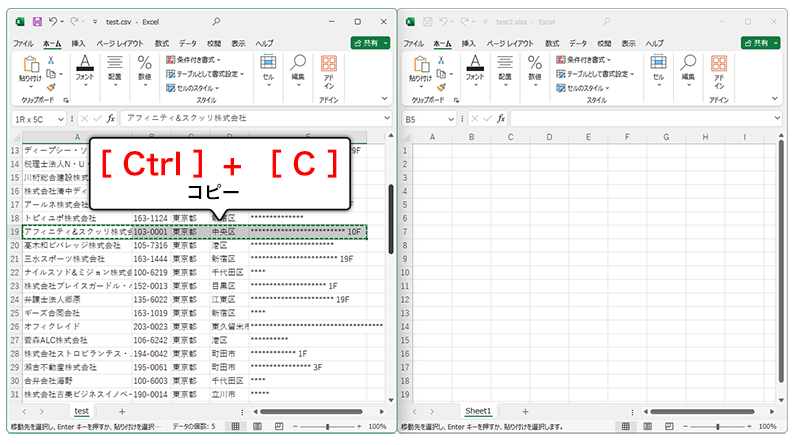
Task: Open the データ tab in test.csv window
Action: pos(187,44)
